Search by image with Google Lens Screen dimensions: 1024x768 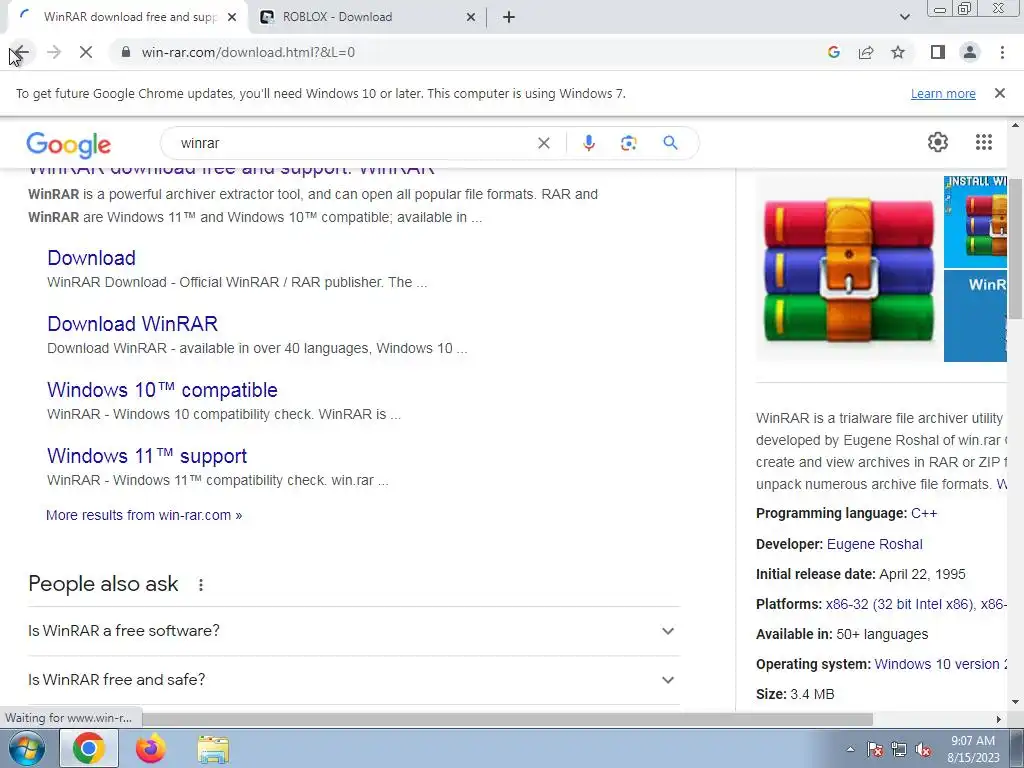tap(628, 143)
